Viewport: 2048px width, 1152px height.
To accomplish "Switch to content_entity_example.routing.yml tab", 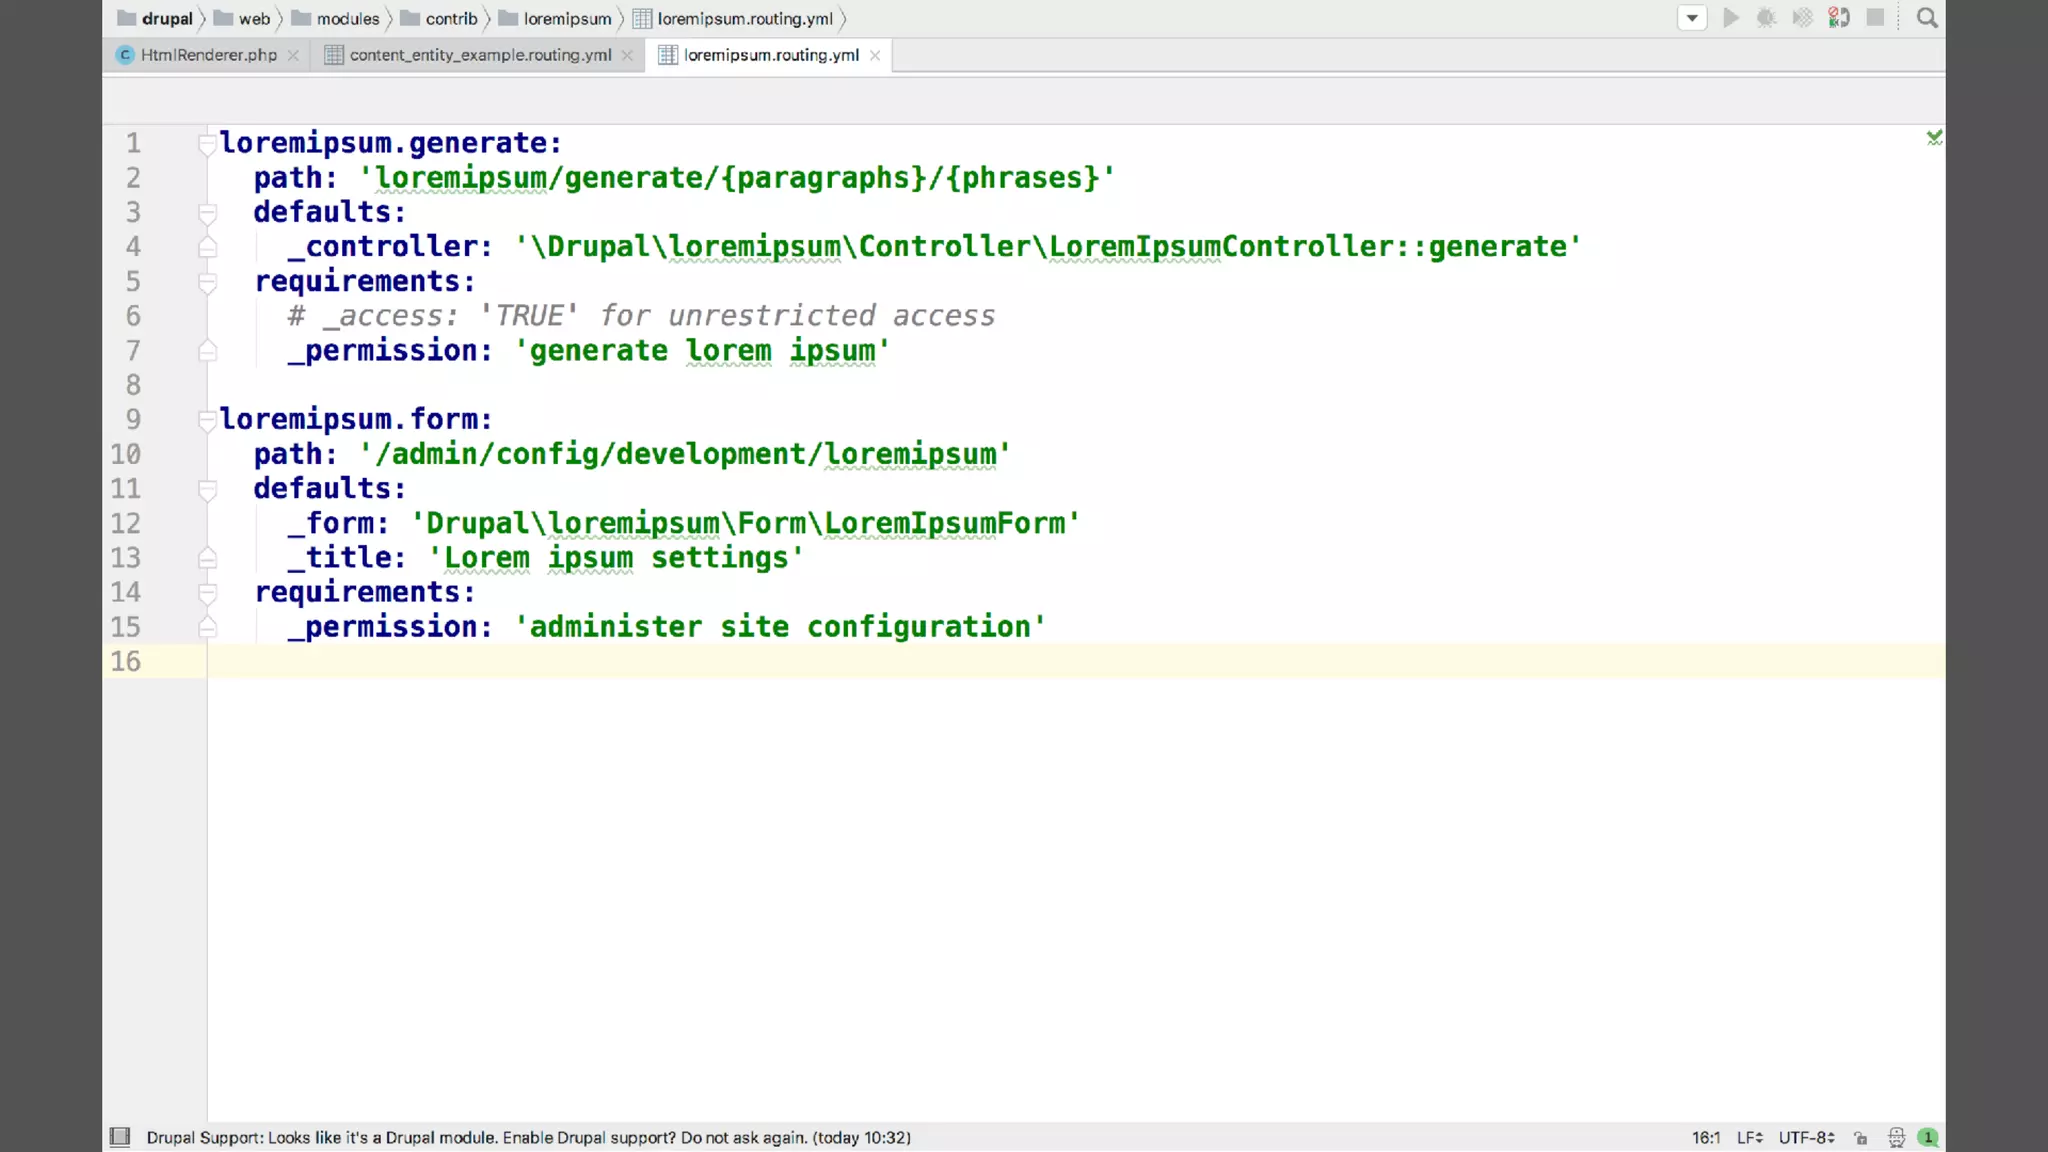I will point(480,55).
